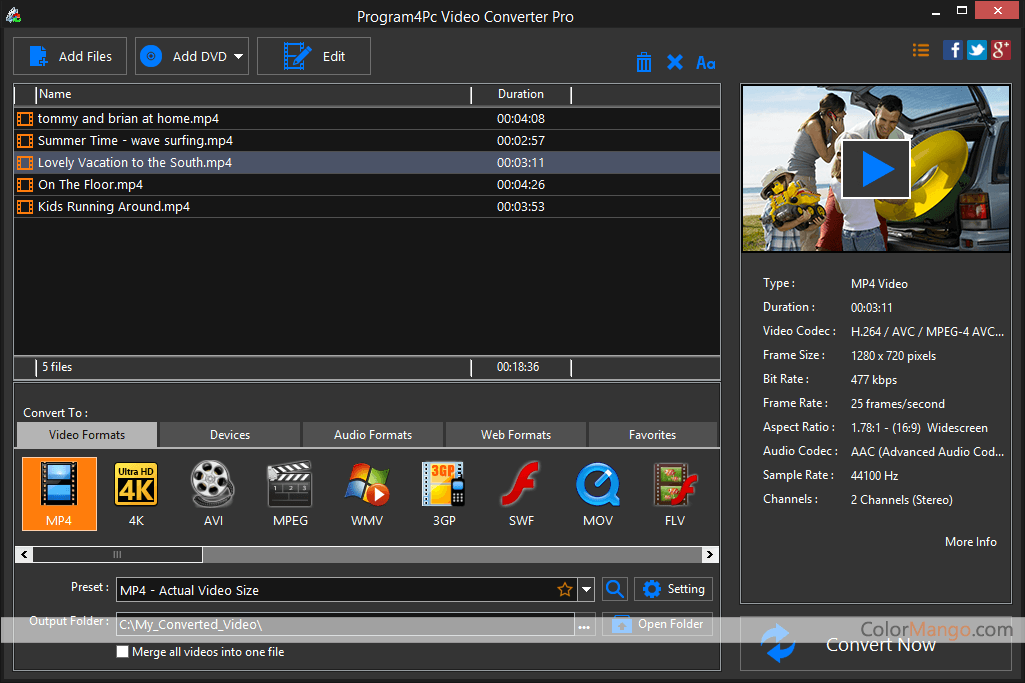The height and width of the screenshot is (683, 1025).
Task: Choose the MOV QuickTime format icon
Action: coord(598,493)
